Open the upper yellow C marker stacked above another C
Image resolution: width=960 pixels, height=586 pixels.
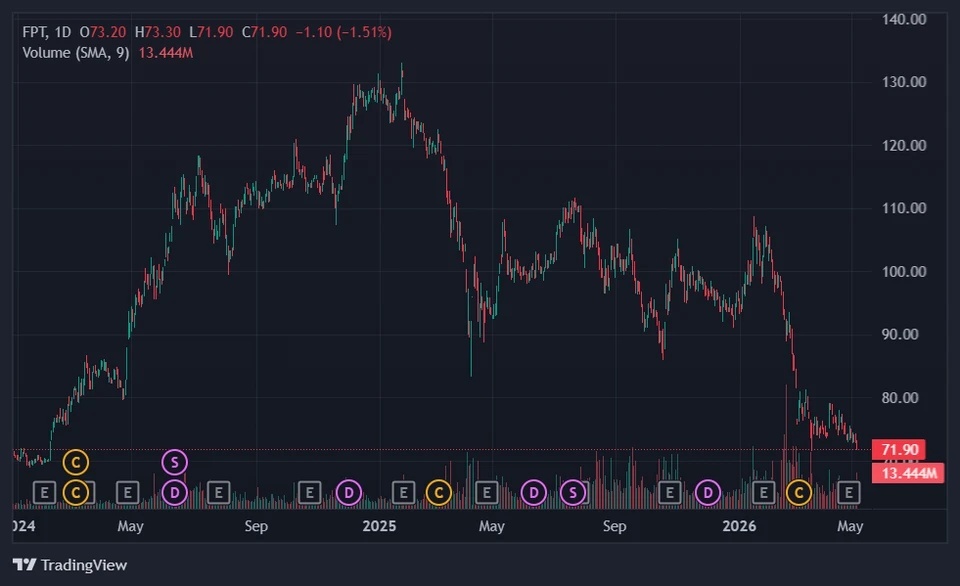click(76, 462)
